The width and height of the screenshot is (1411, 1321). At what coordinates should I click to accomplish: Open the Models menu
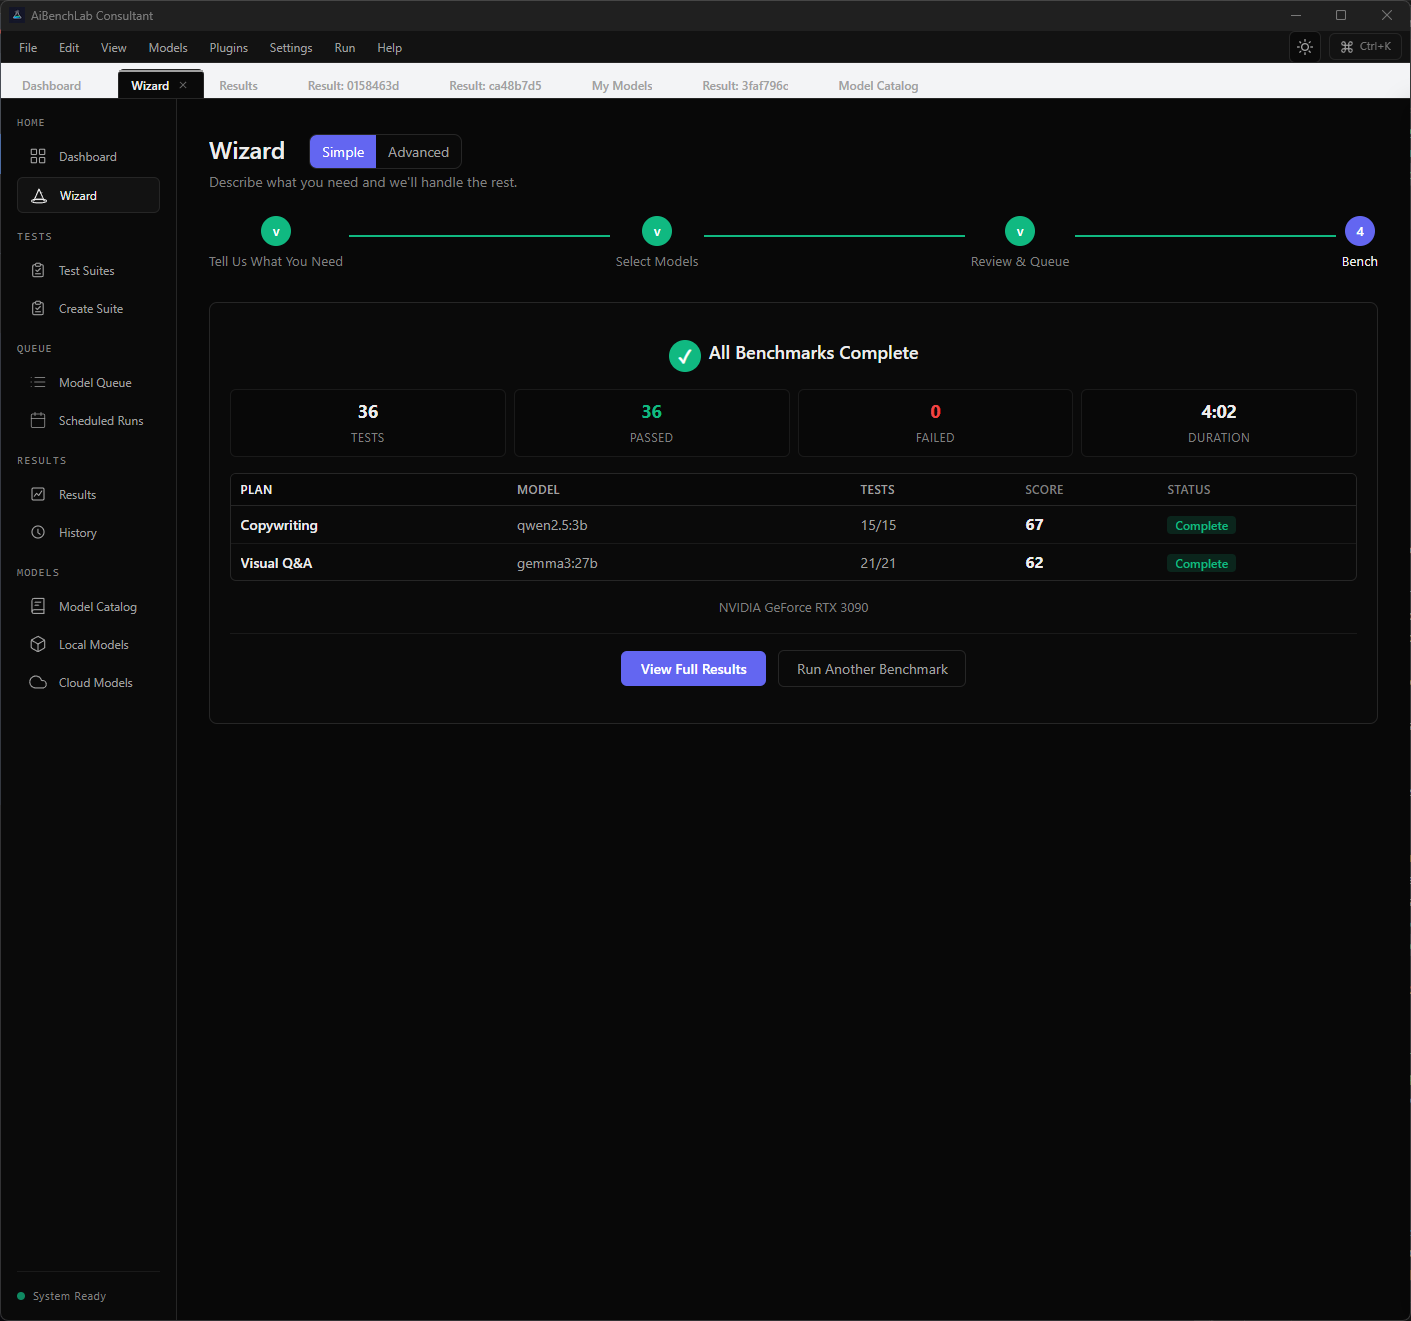168,48
